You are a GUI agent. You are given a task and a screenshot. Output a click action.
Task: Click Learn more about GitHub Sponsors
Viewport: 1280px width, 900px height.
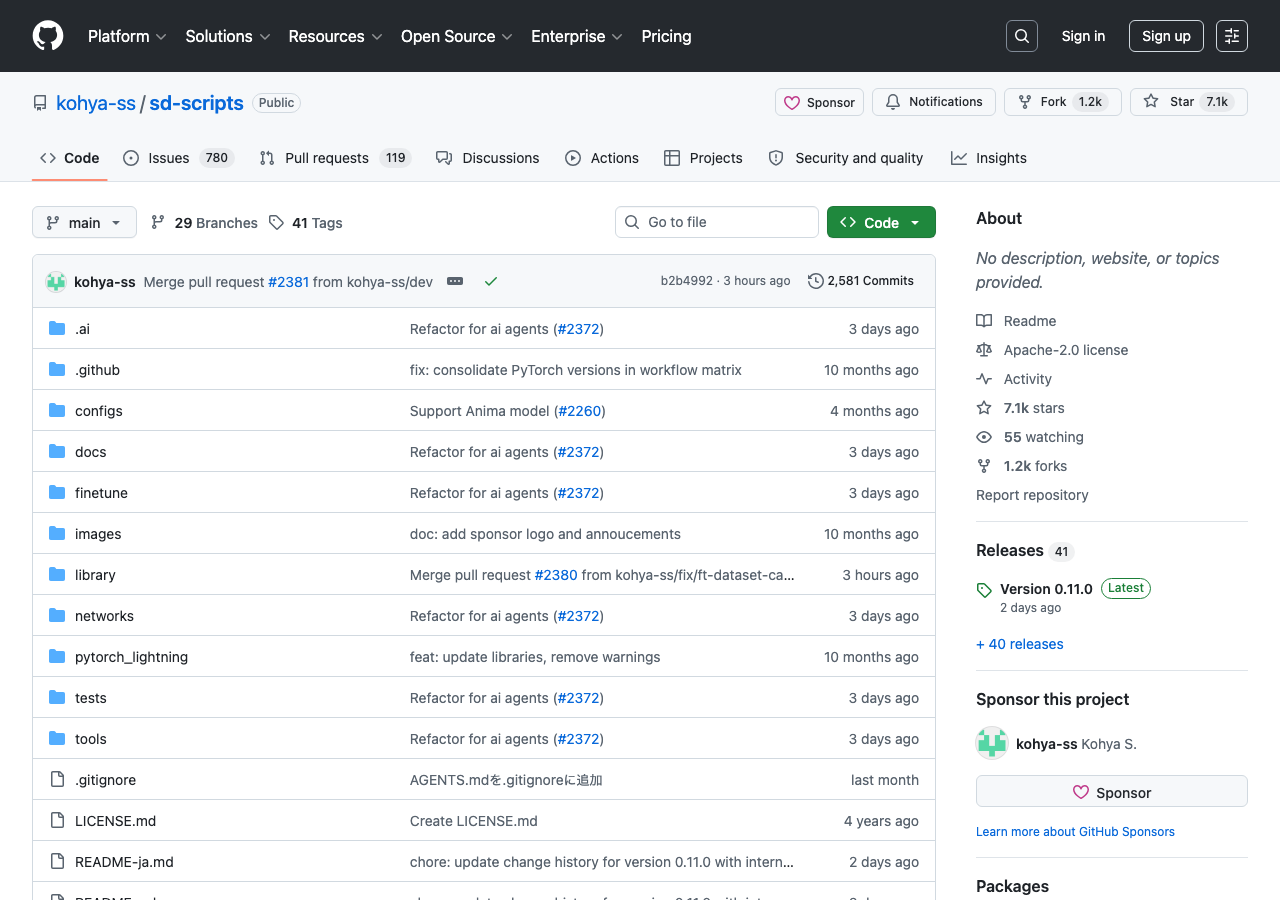coord(1075,832)
